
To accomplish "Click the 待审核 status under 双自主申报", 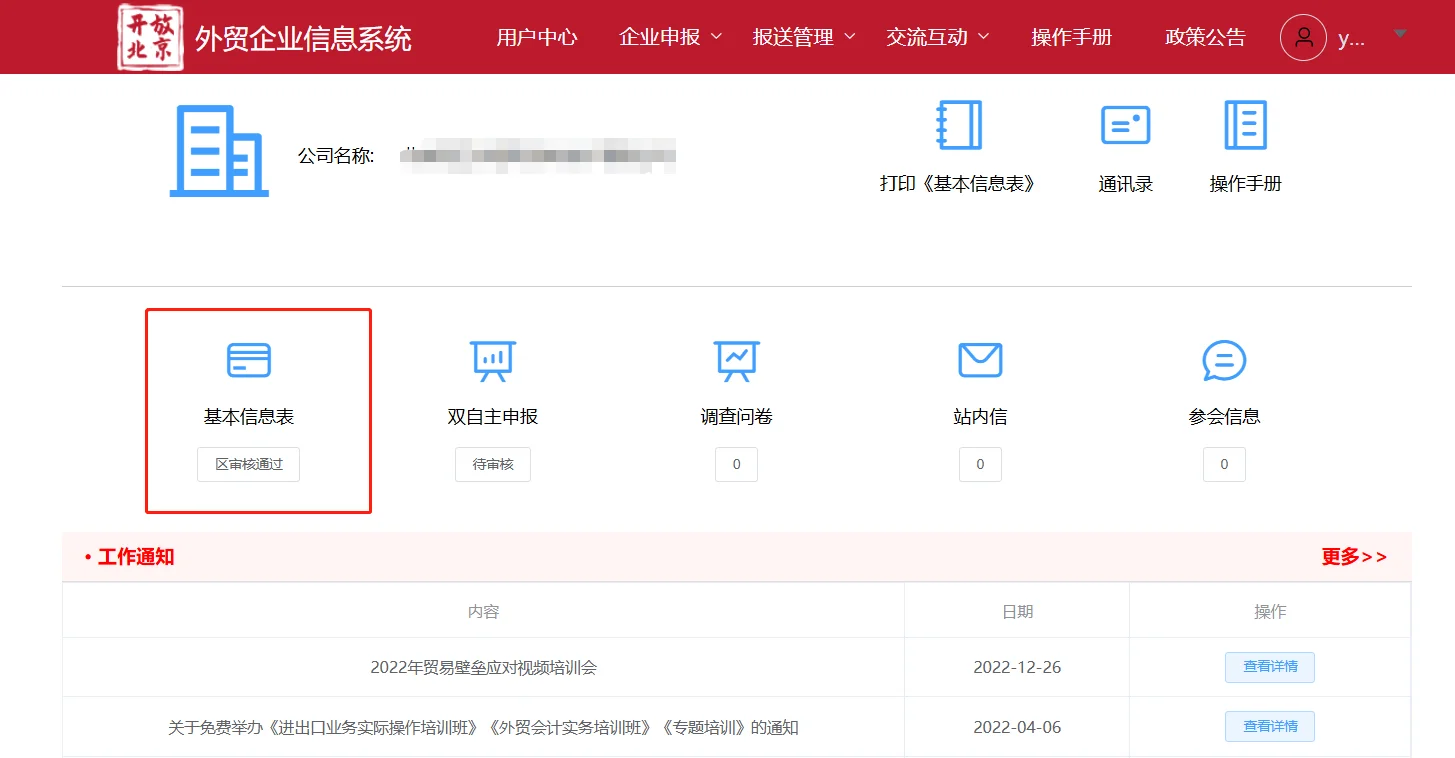I will pos(492,463).
